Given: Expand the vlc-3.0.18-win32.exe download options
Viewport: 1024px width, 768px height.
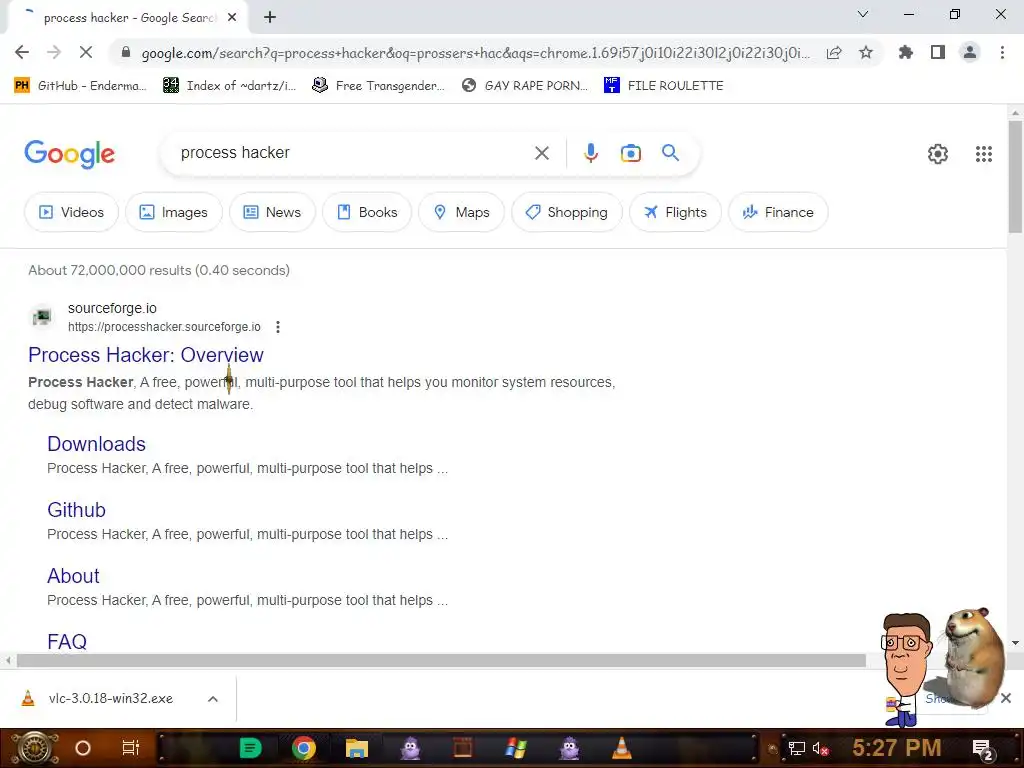Looking at the screenshot, I should tap(212, 699).
